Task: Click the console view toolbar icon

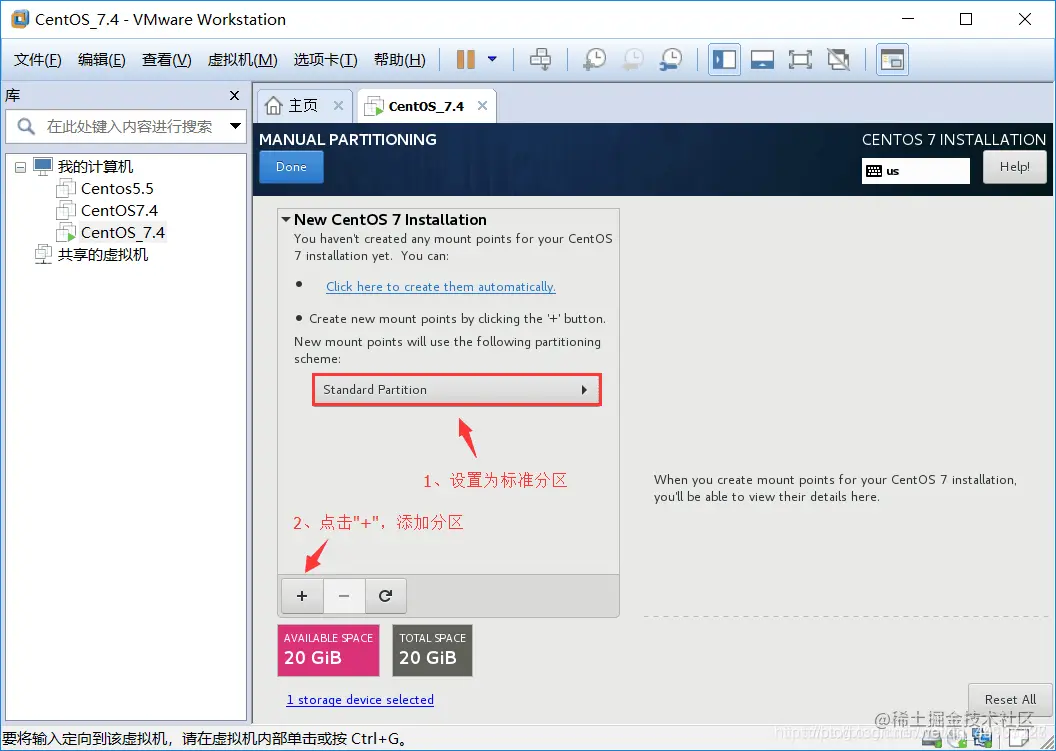Action: click(762, 59)
